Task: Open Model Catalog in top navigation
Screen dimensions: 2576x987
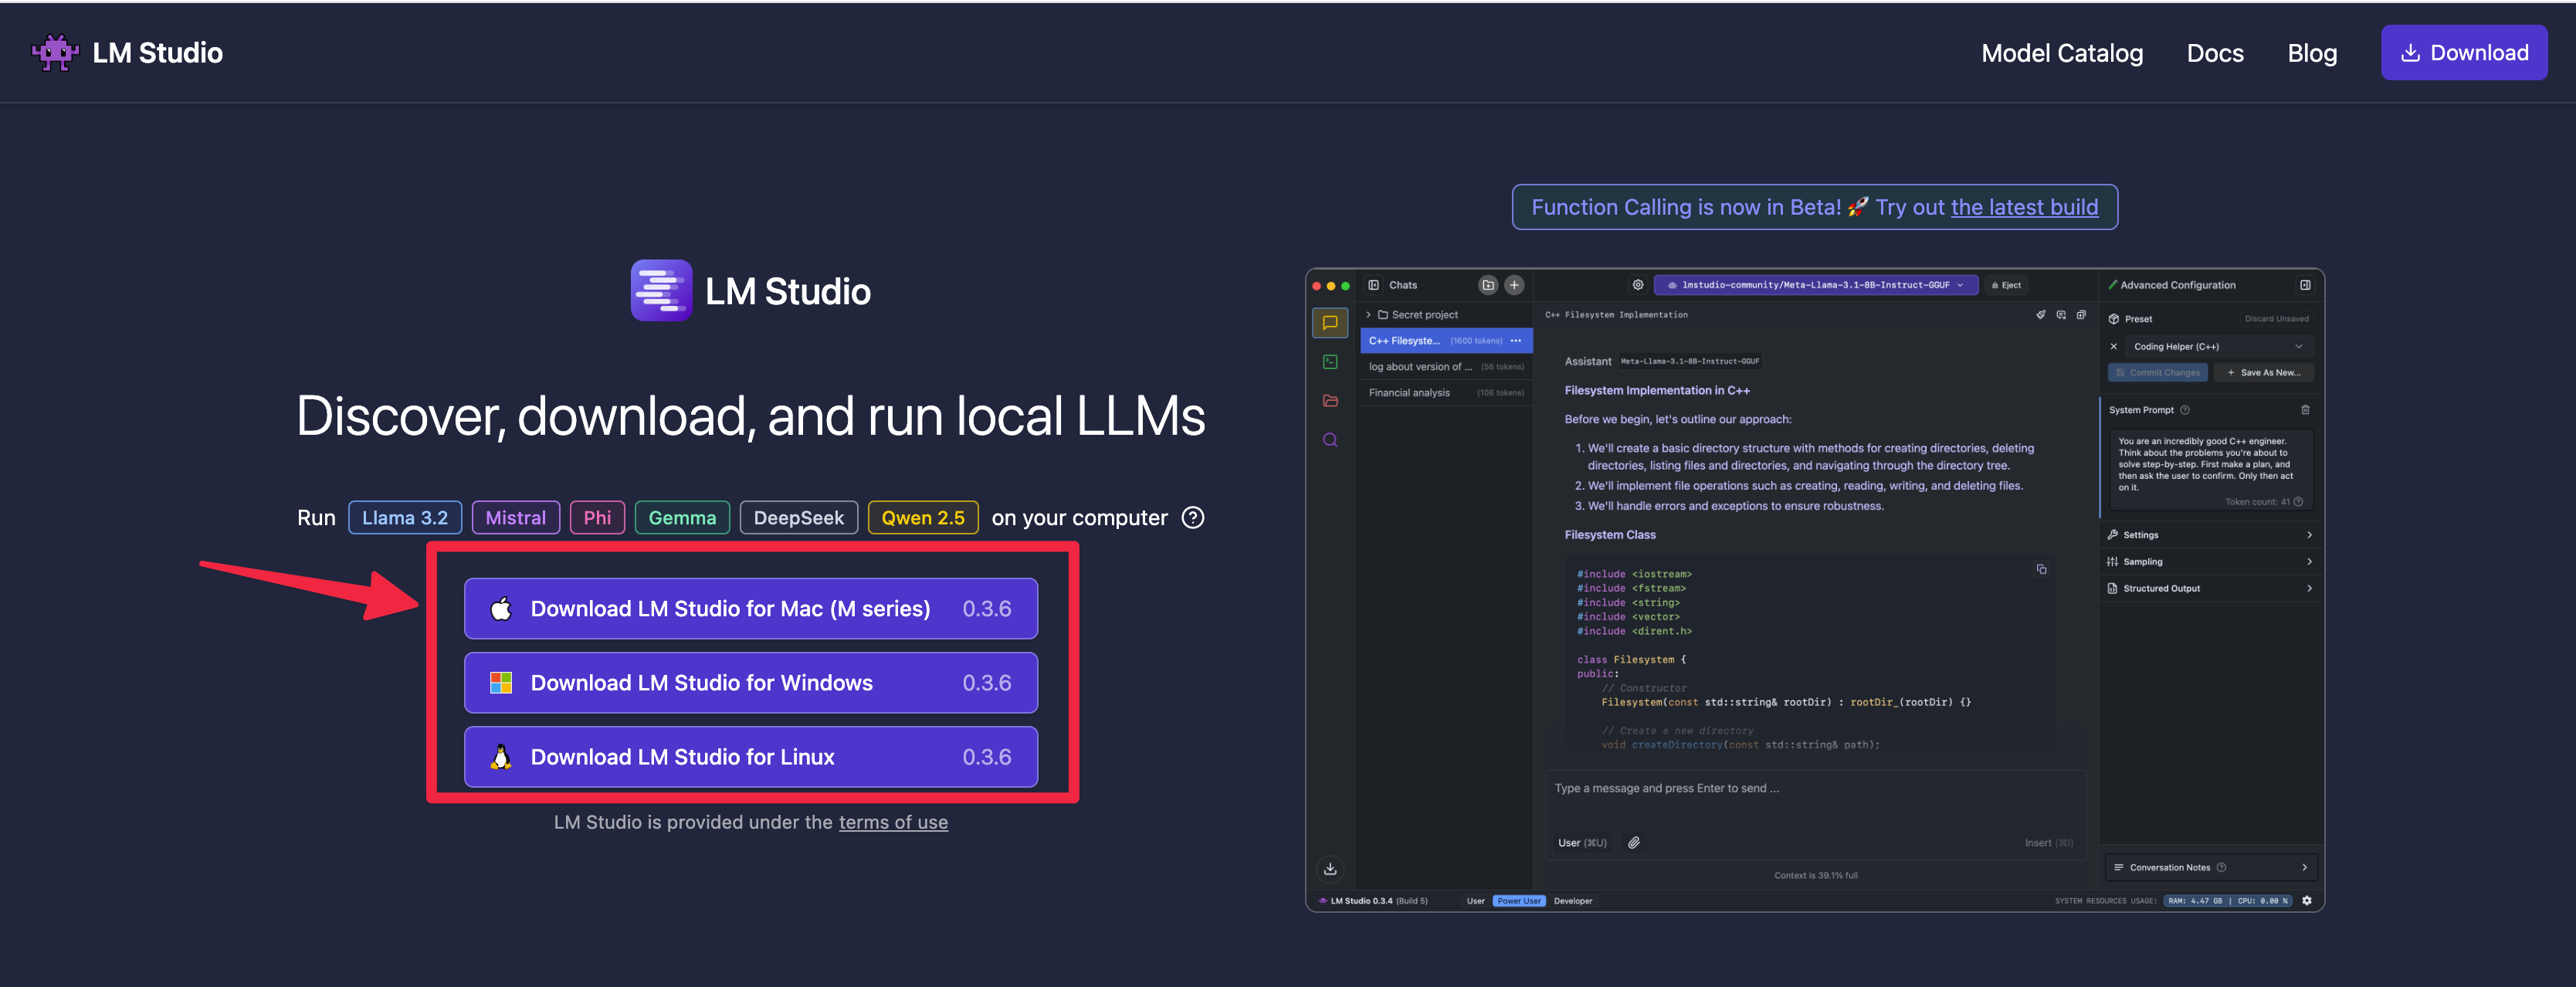Action: (2061, 53)
